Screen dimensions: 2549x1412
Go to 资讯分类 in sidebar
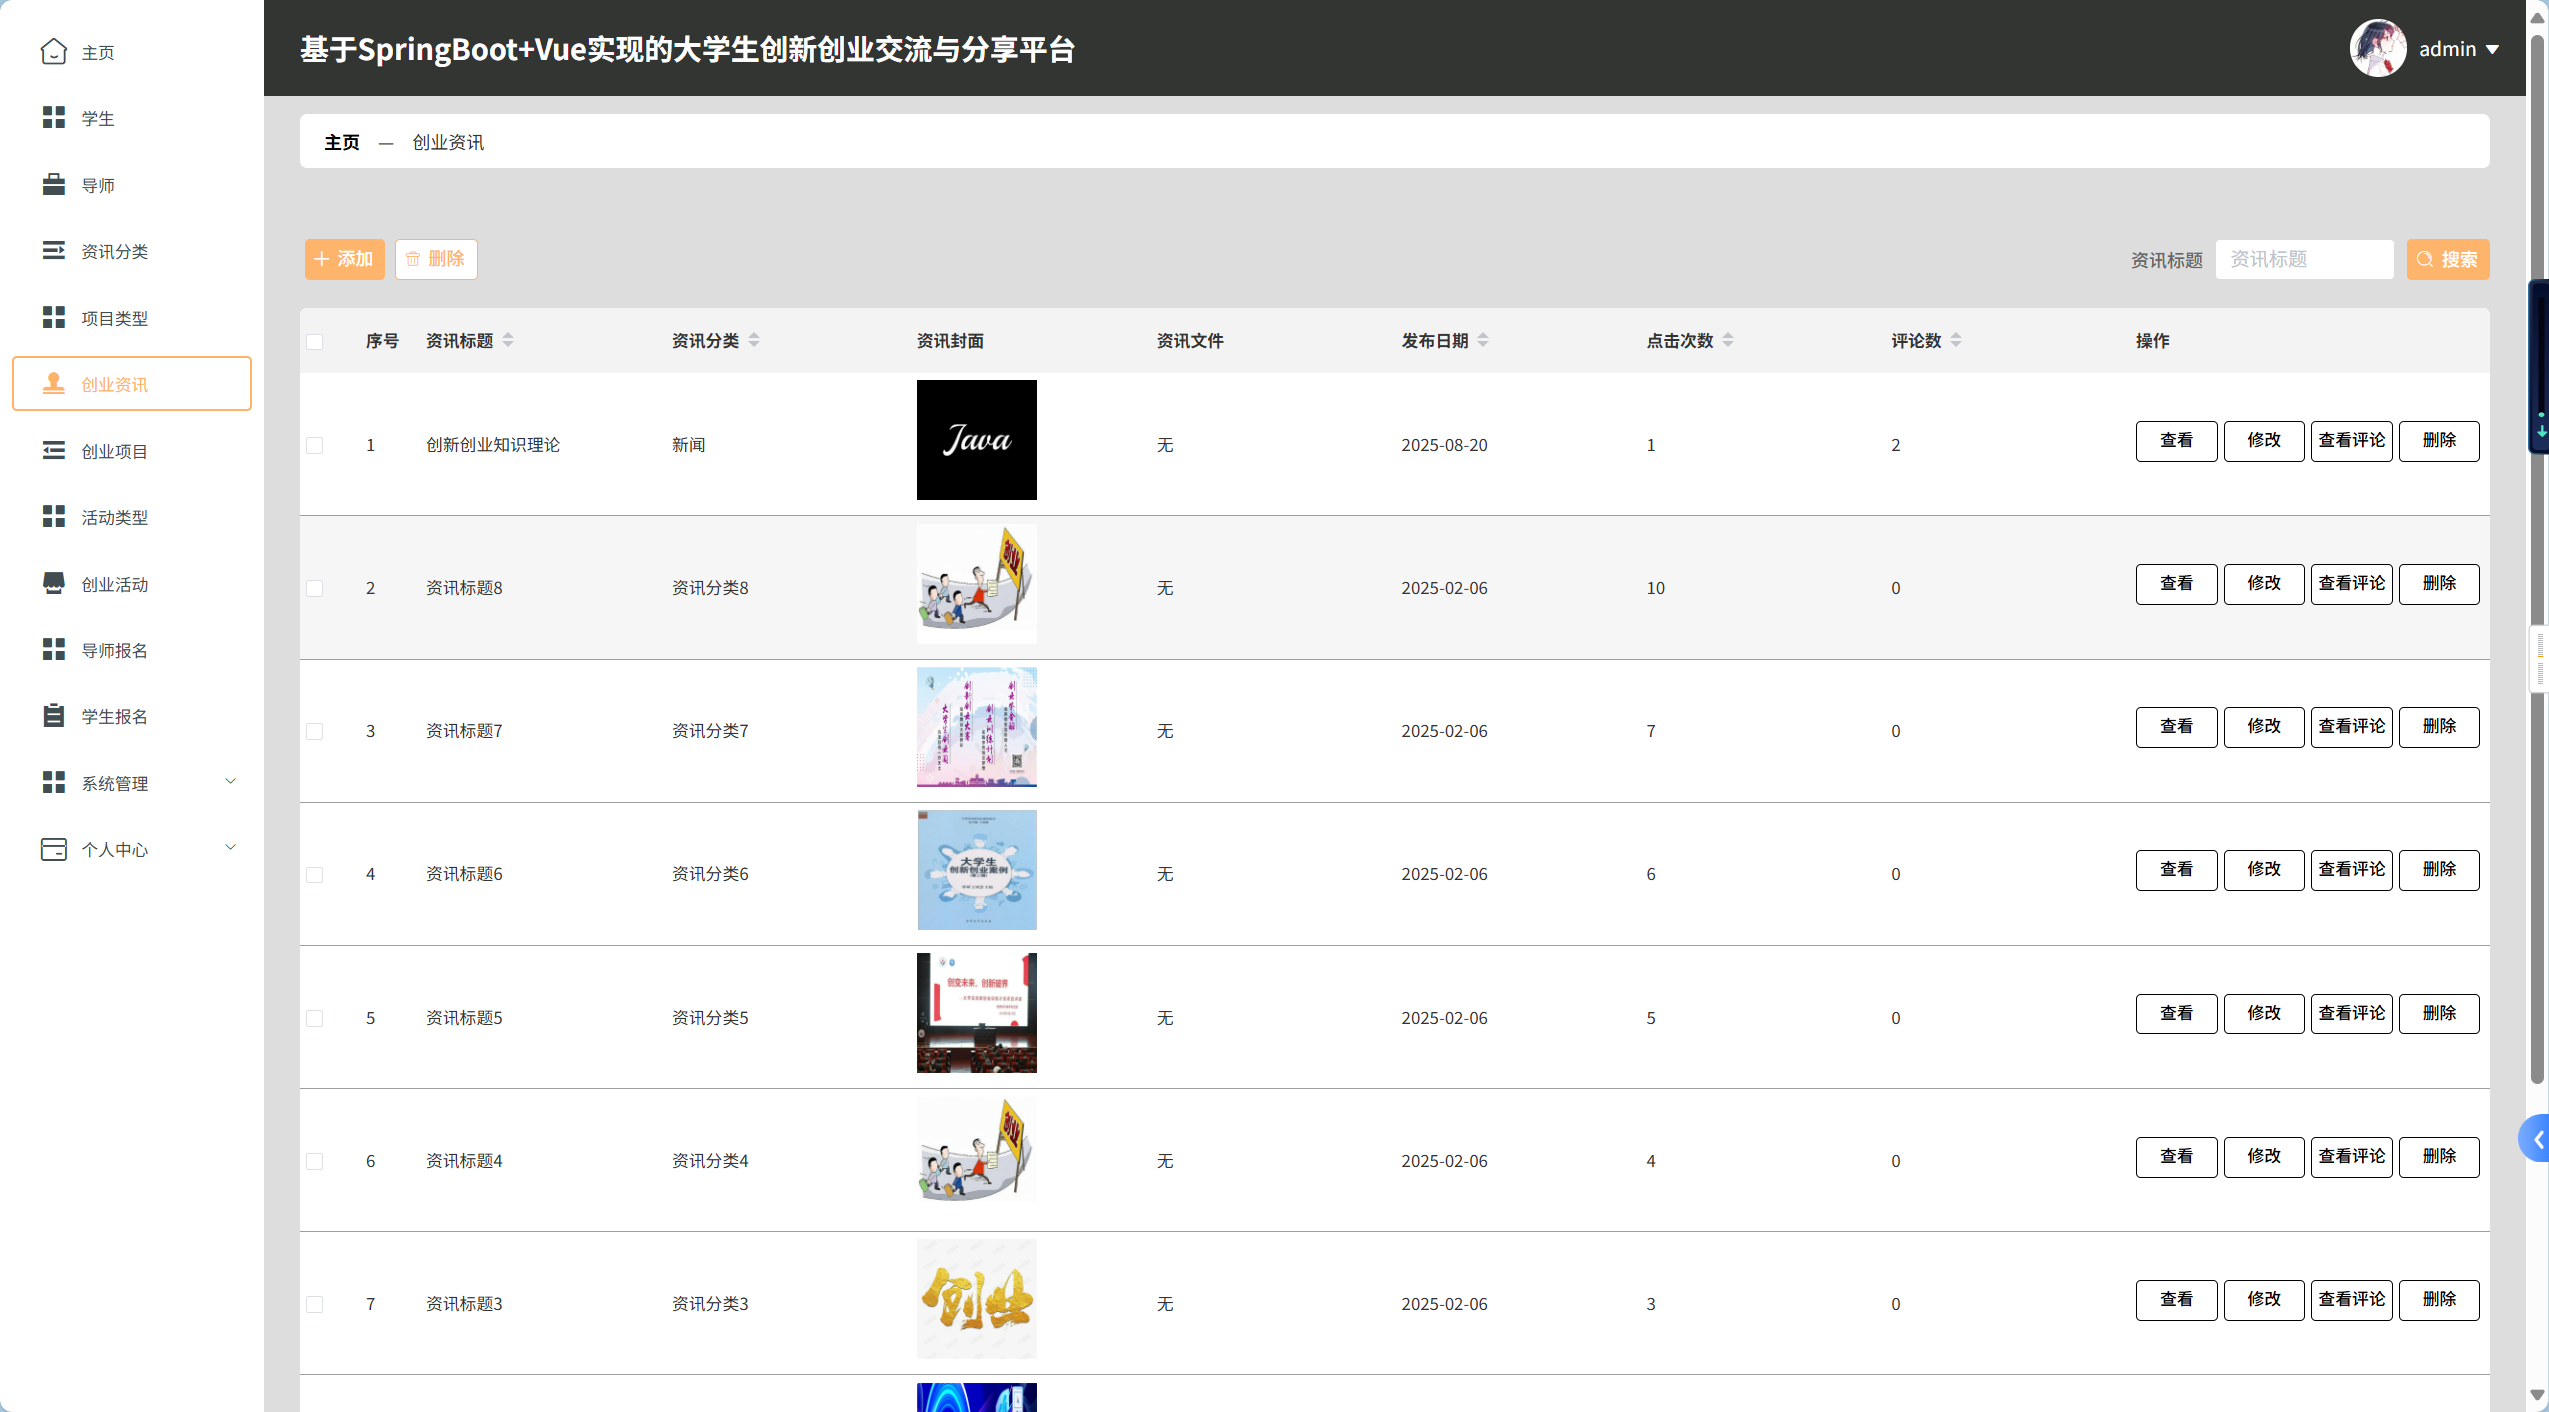pyautogui.click(x=114, y=251)
